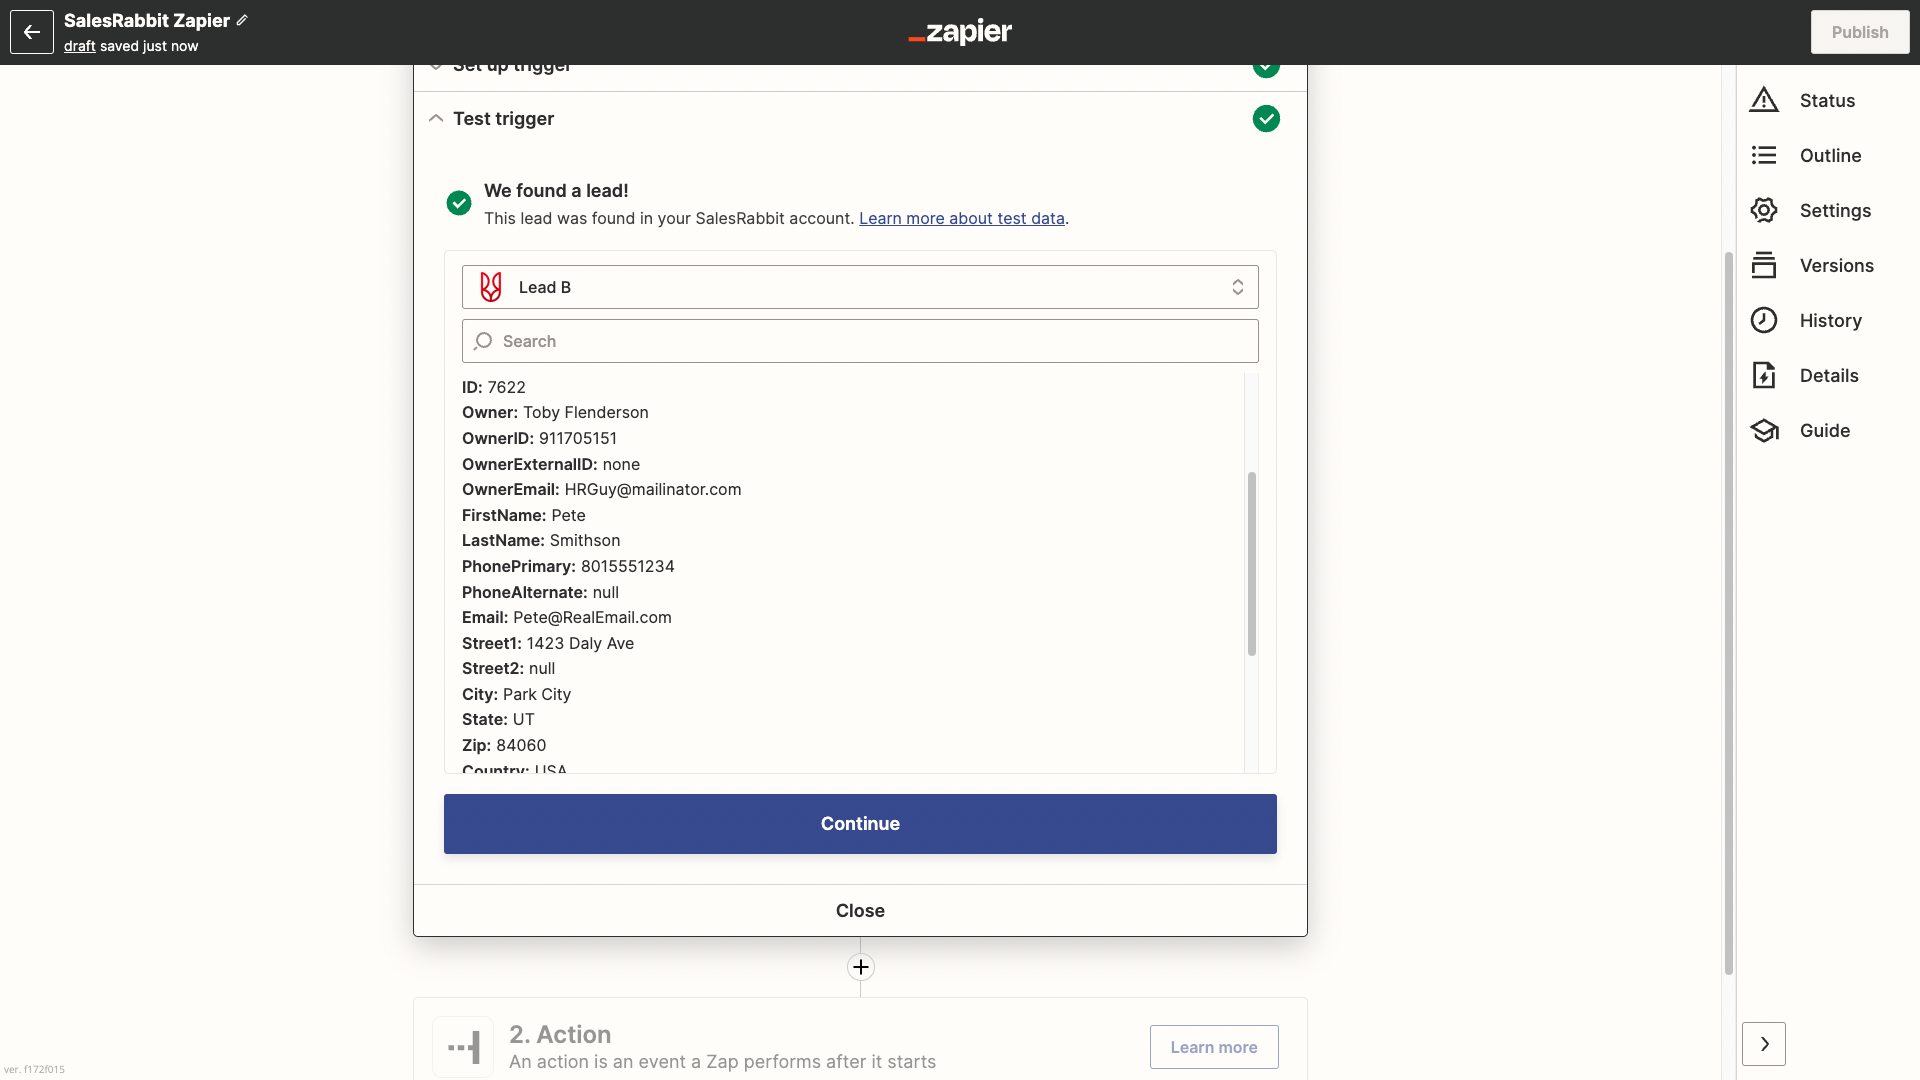Click City: Park City row
Screen dimensions: 1920x1080
tap(517, 694)
